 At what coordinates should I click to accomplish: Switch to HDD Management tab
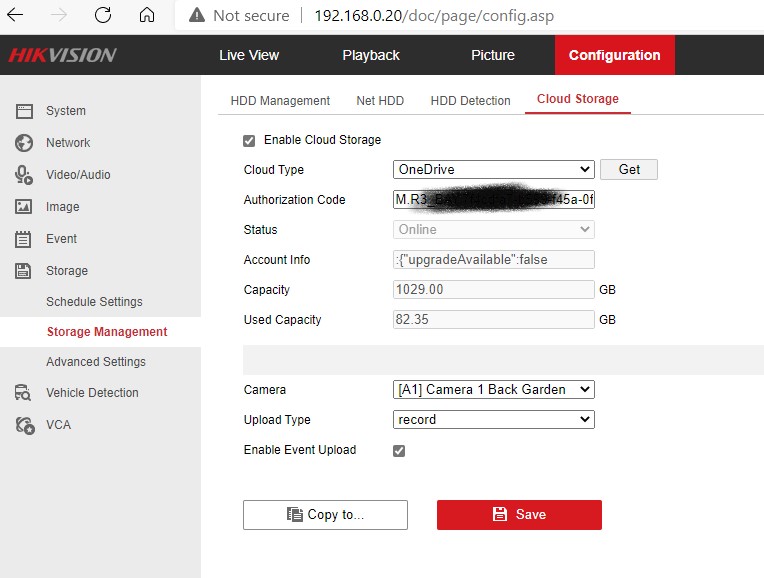pyautogui.click(x=280, y=101)
